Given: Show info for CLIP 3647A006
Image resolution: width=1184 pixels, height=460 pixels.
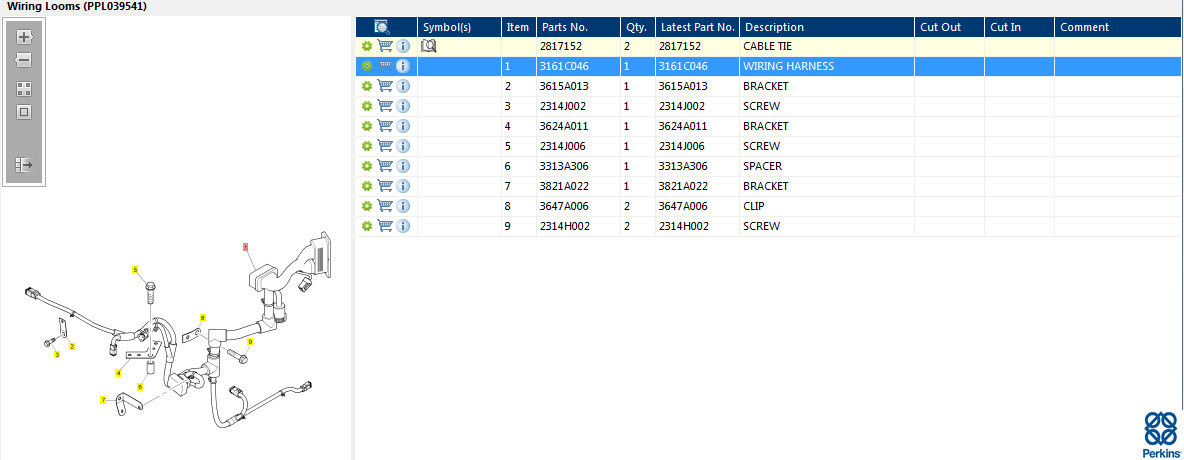Looking at the screenshot, I should point(403,206).
